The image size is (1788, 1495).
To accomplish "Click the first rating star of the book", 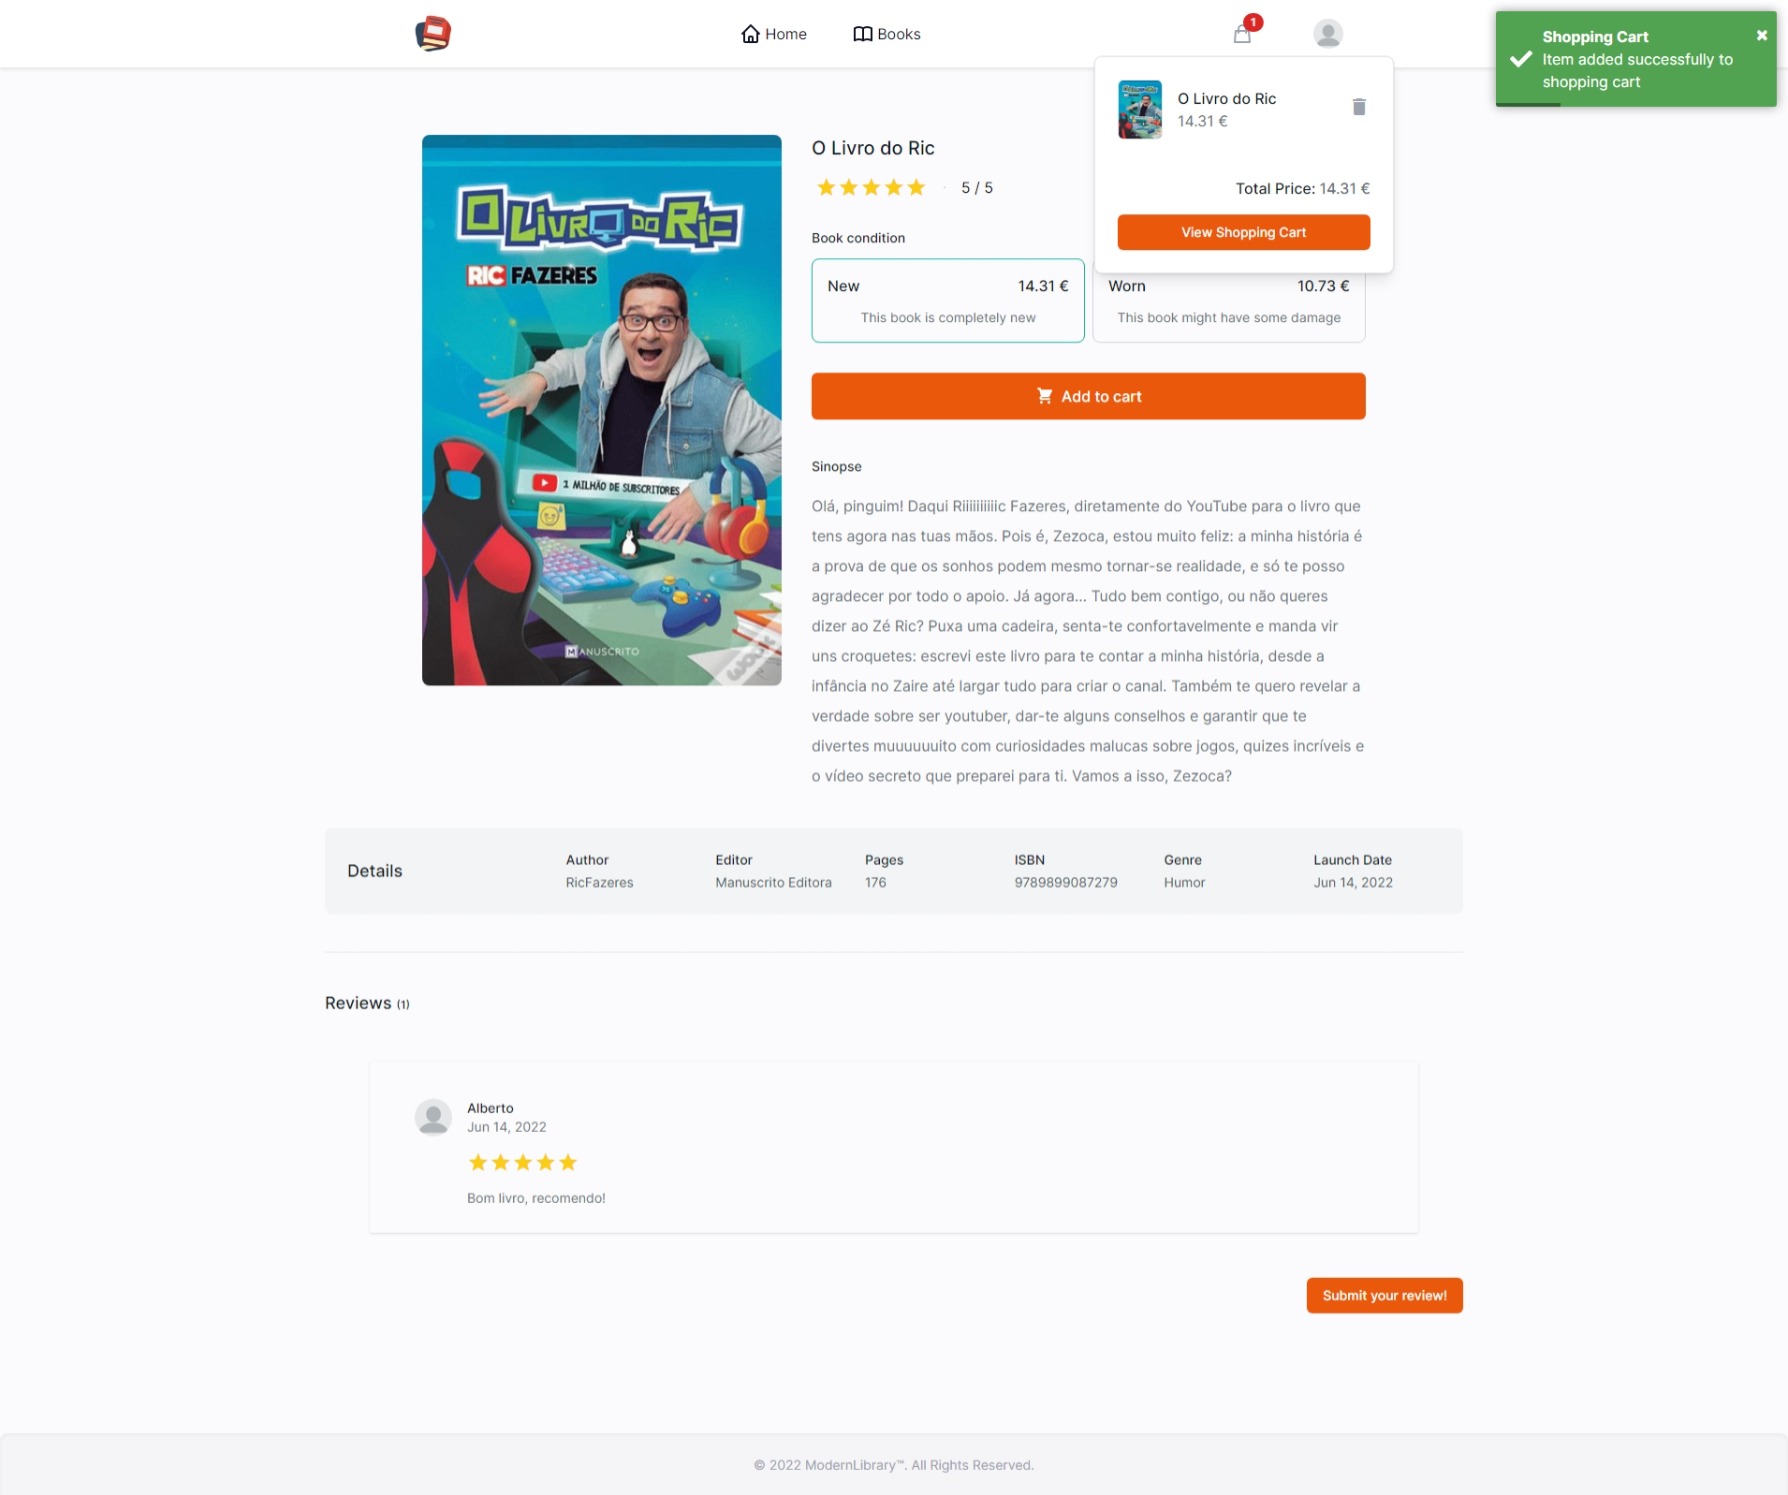I will (x=826, y=187).
